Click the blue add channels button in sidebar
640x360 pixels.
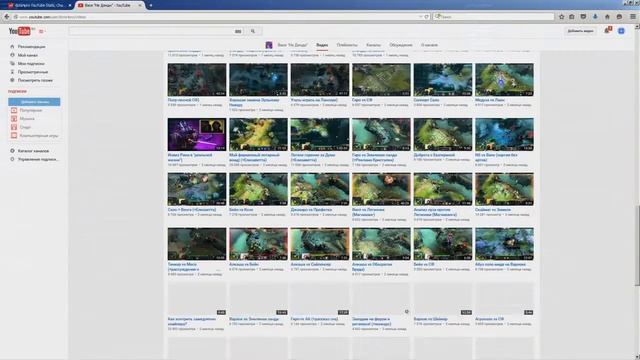tap(34, 102)
